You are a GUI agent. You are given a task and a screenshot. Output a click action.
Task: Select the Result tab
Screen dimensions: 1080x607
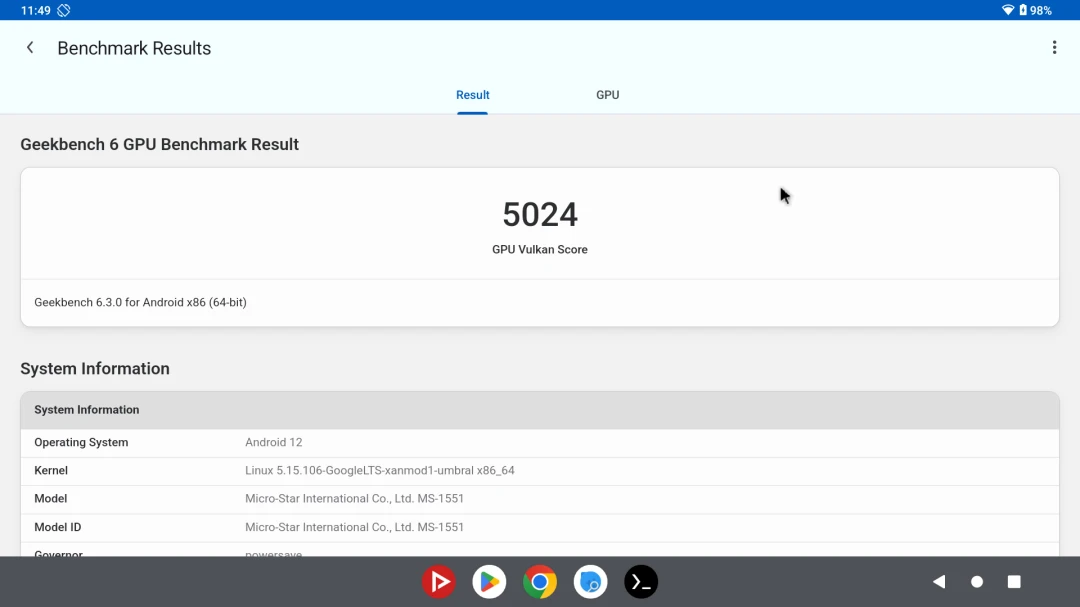(472, 95)
